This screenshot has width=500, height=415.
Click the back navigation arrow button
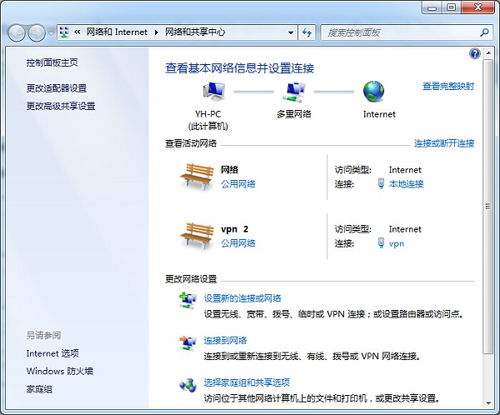(x=17, y=33)
